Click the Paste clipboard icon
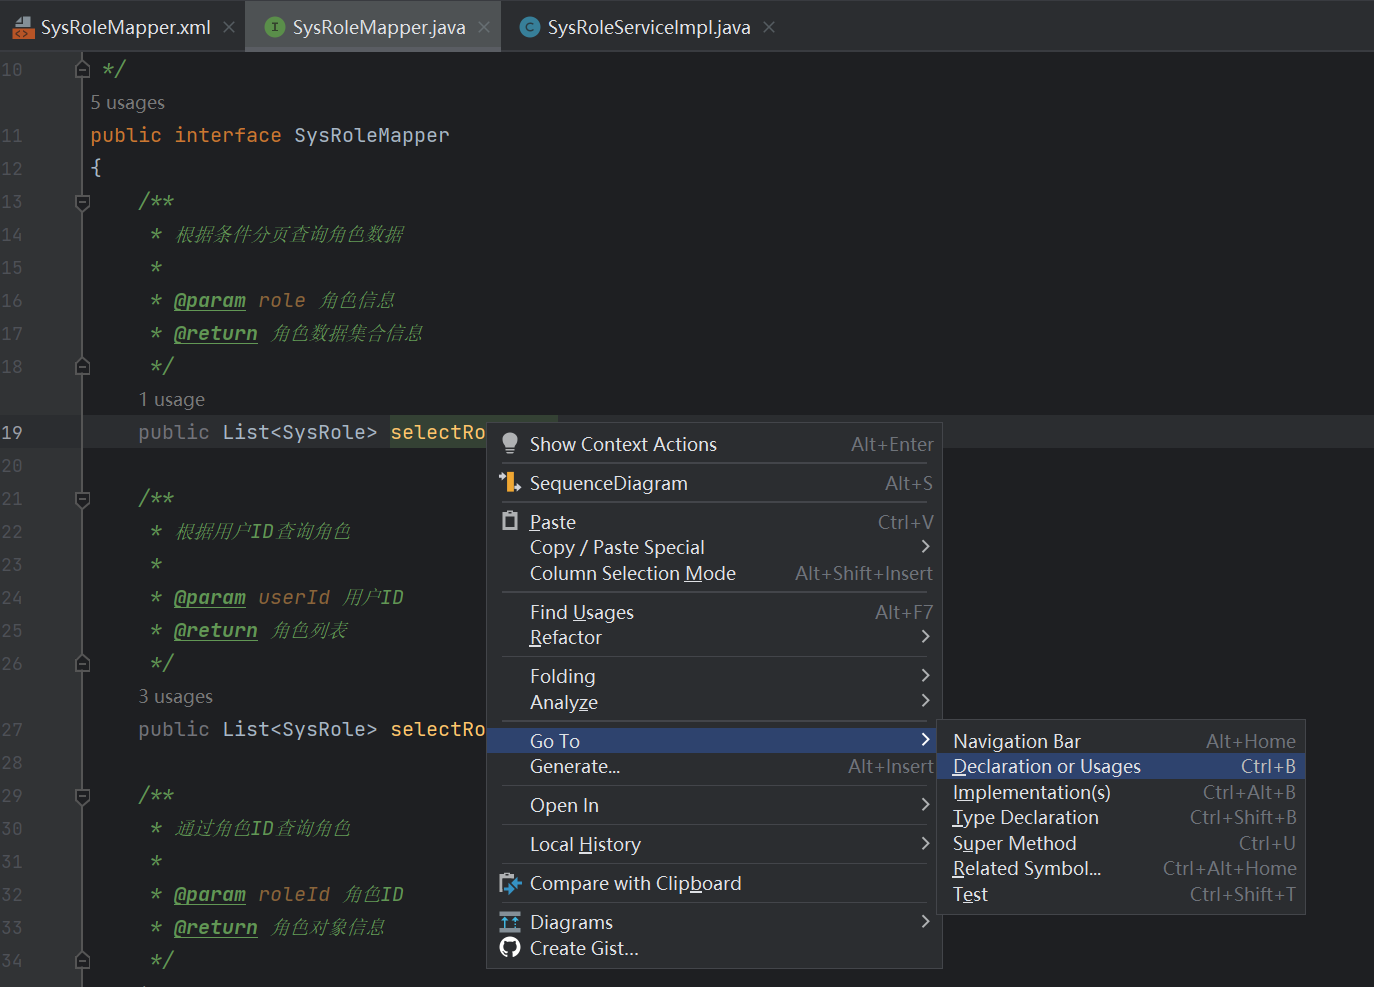The height and width of the screenshot is (987, 1374). point(510,521)
